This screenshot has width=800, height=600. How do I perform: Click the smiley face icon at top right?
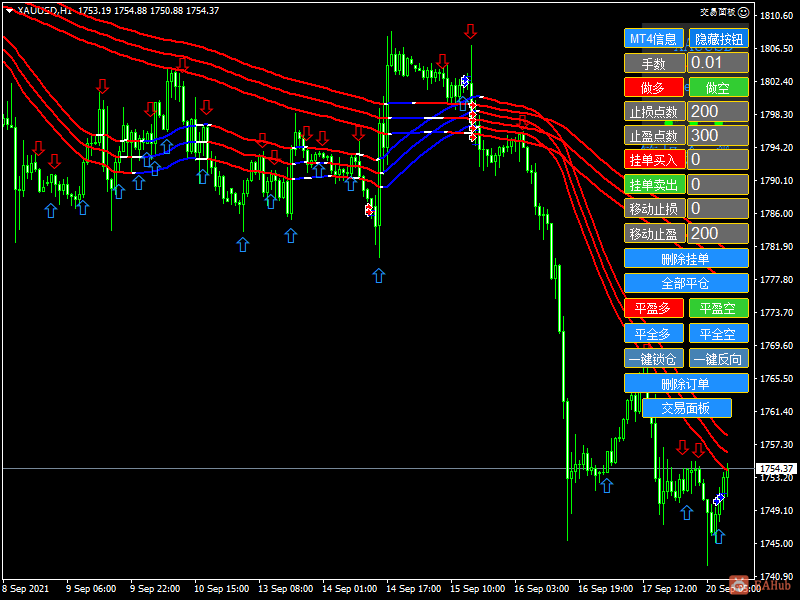tap(744, 12)
